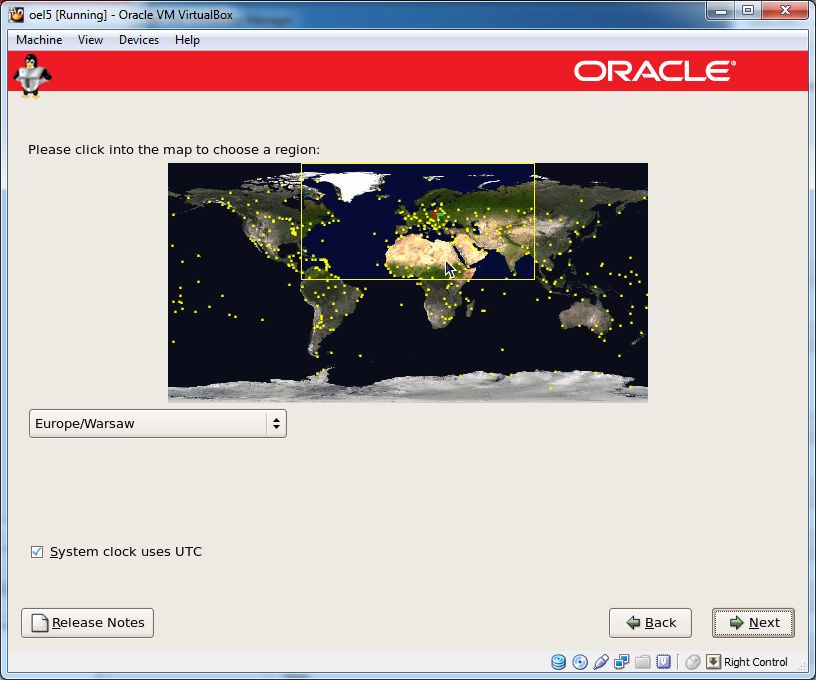The width and height of the screenshot is (816, 680).
Task: Open the Machine menu
Action: coord(39,40)
